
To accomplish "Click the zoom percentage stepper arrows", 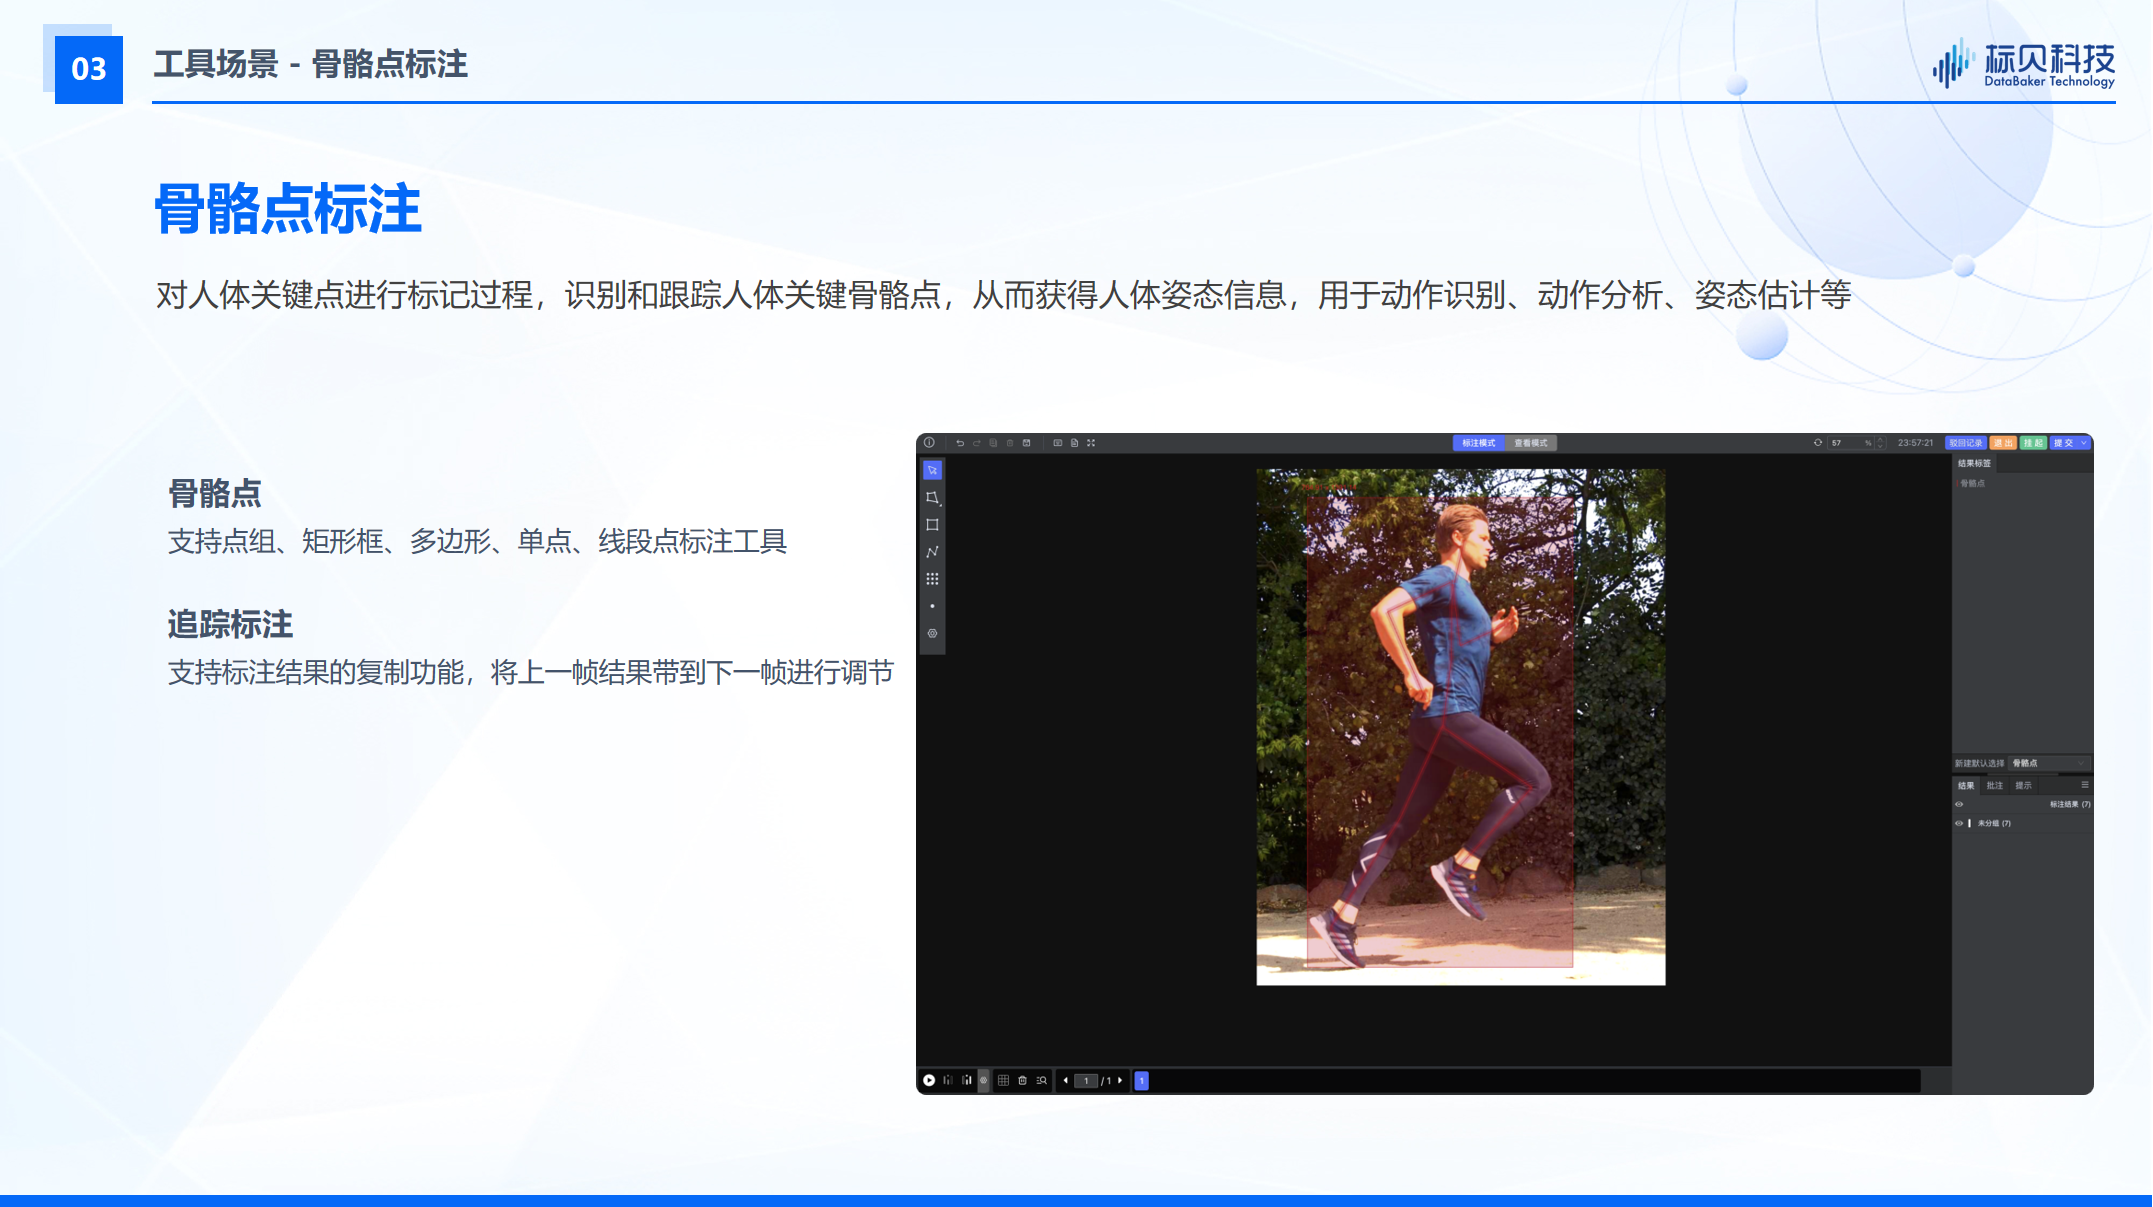I will click(x=1880, y=443).
